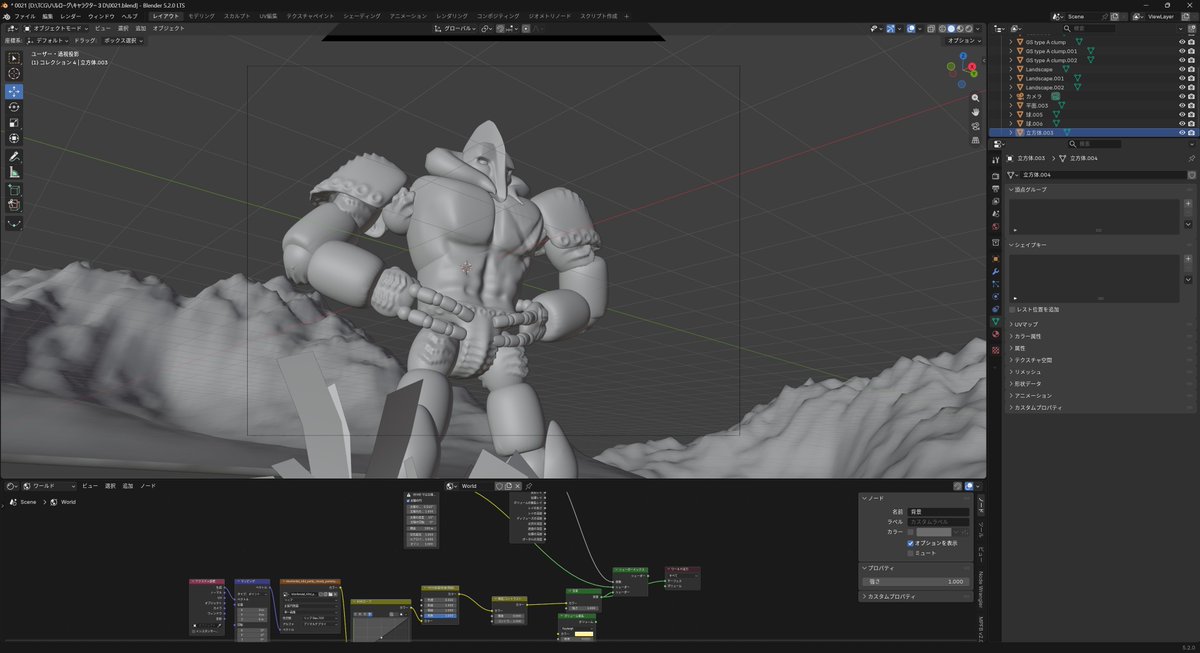Click viewport オブジェクト menu
This screenshot has height=653, width=1200.
point(168,28)
